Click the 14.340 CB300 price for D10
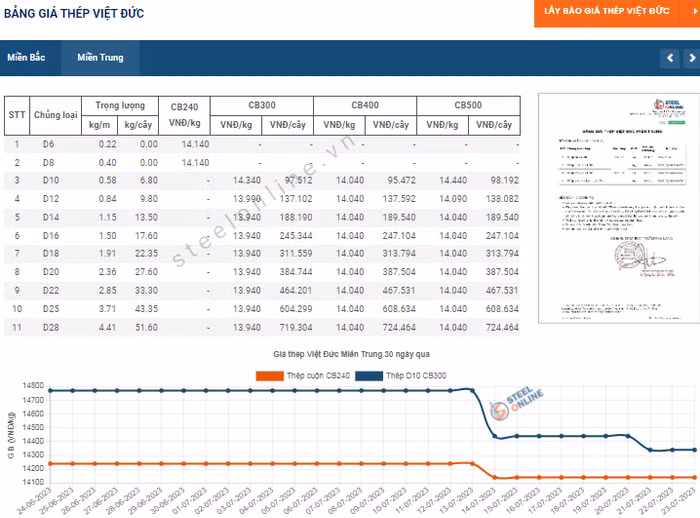The height and width of the screenshot is (518, 700). pyautogui.click(x=247, y=180)
